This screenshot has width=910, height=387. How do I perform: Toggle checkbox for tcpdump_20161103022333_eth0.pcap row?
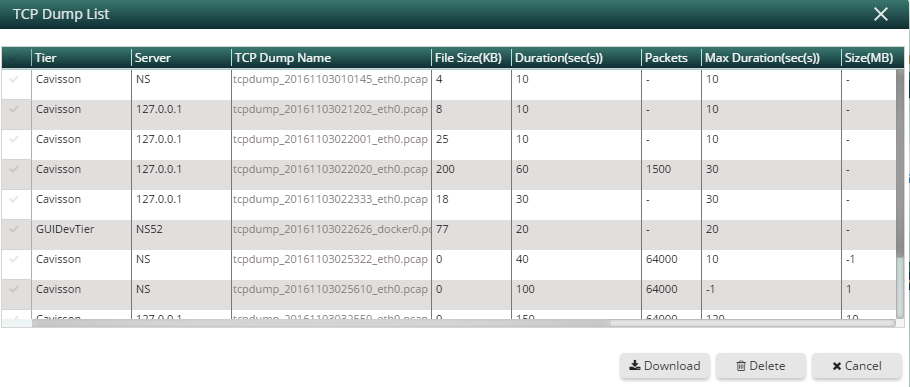(x=15, y=199)
